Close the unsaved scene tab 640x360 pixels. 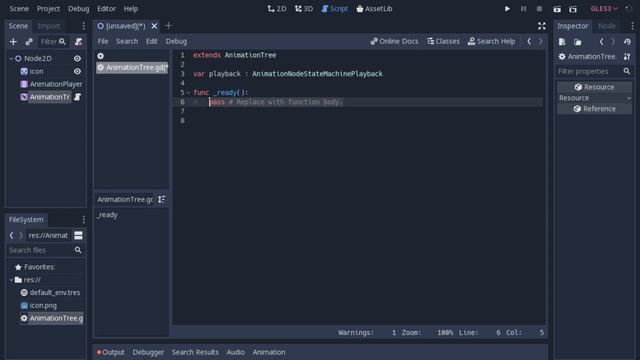154,26
